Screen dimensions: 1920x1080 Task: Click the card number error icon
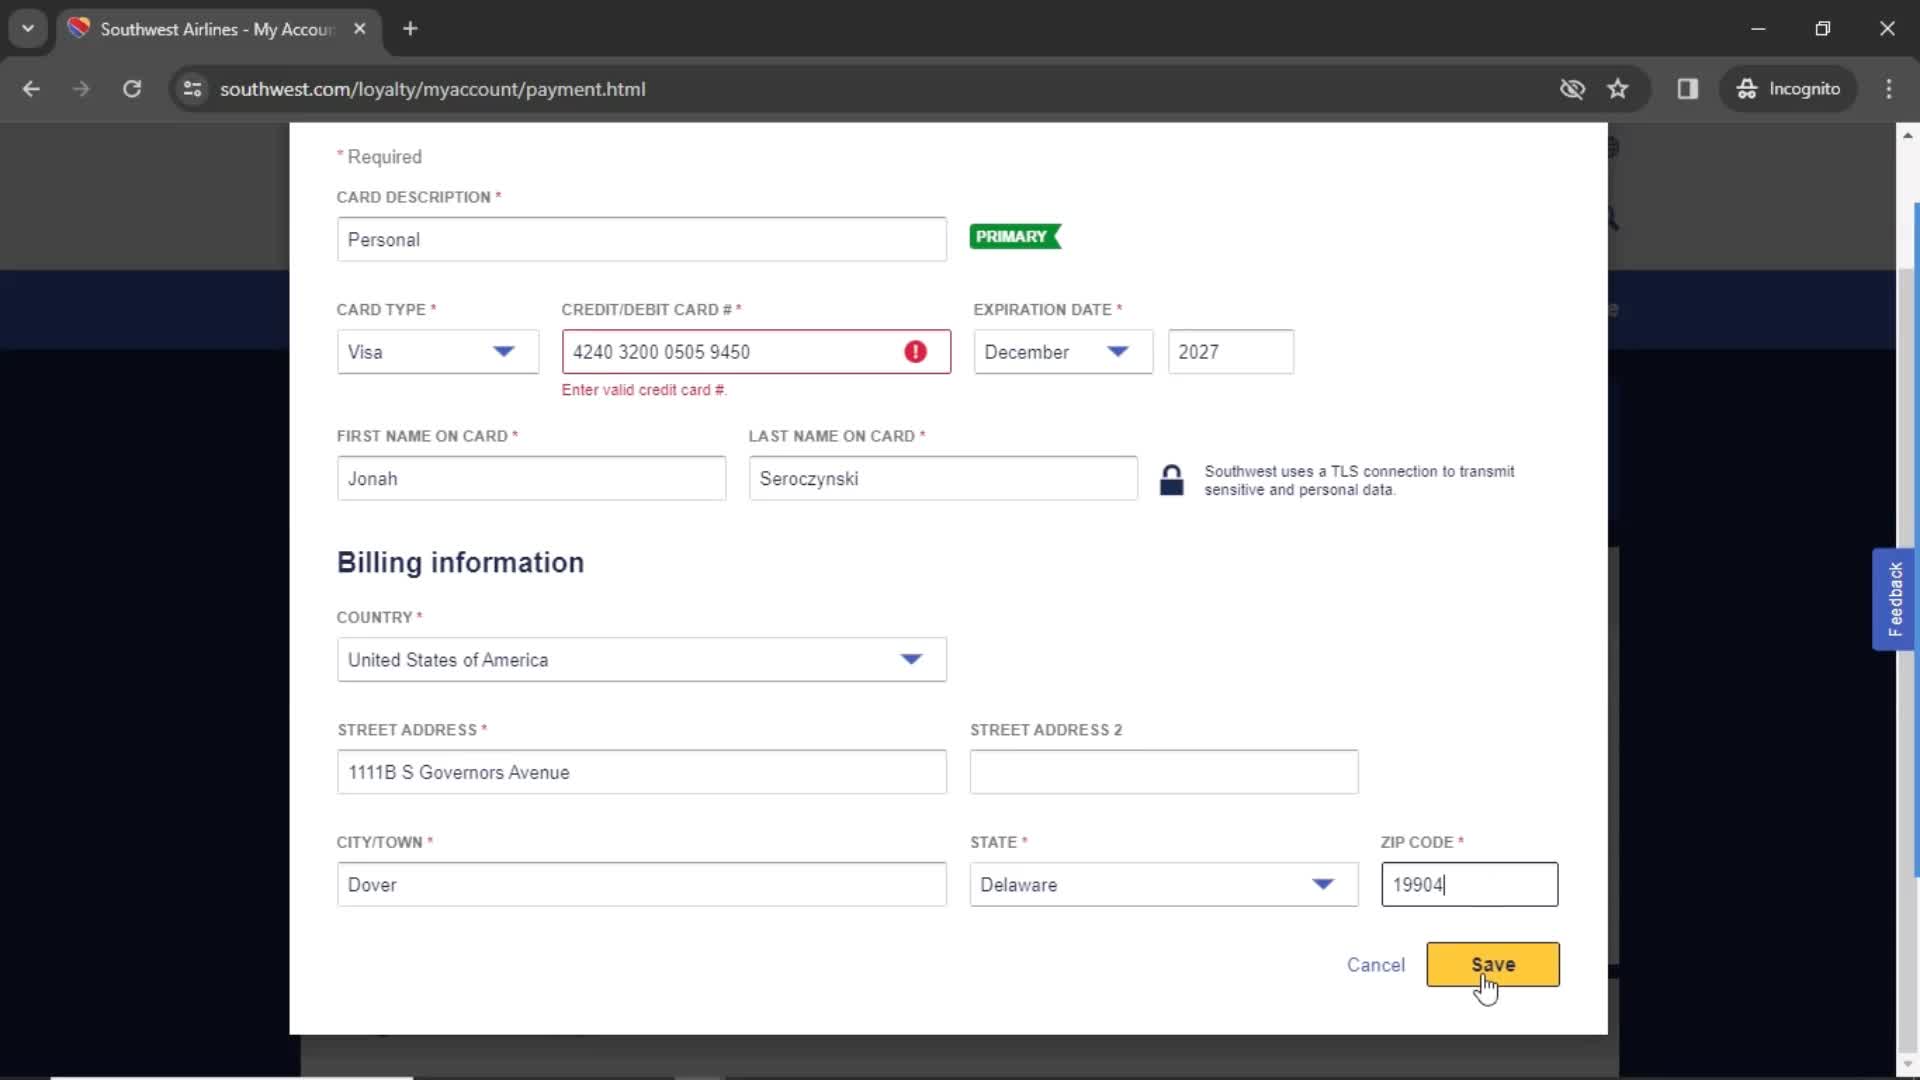click(919, 351)
